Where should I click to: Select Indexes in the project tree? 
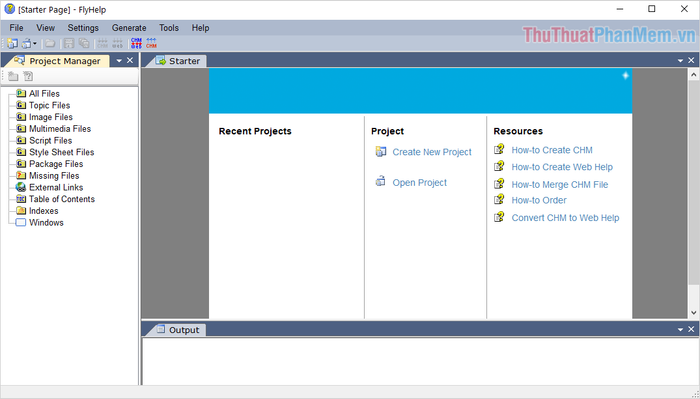pos(44,211)
